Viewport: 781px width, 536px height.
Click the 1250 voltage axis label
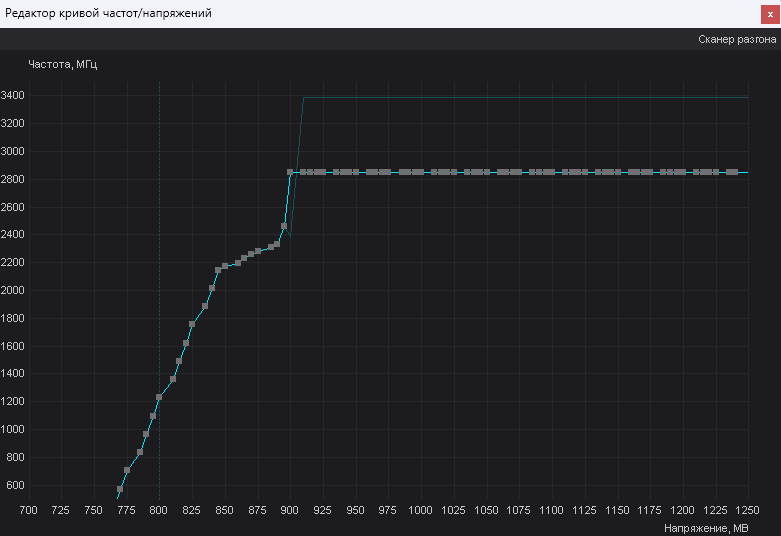748,510
